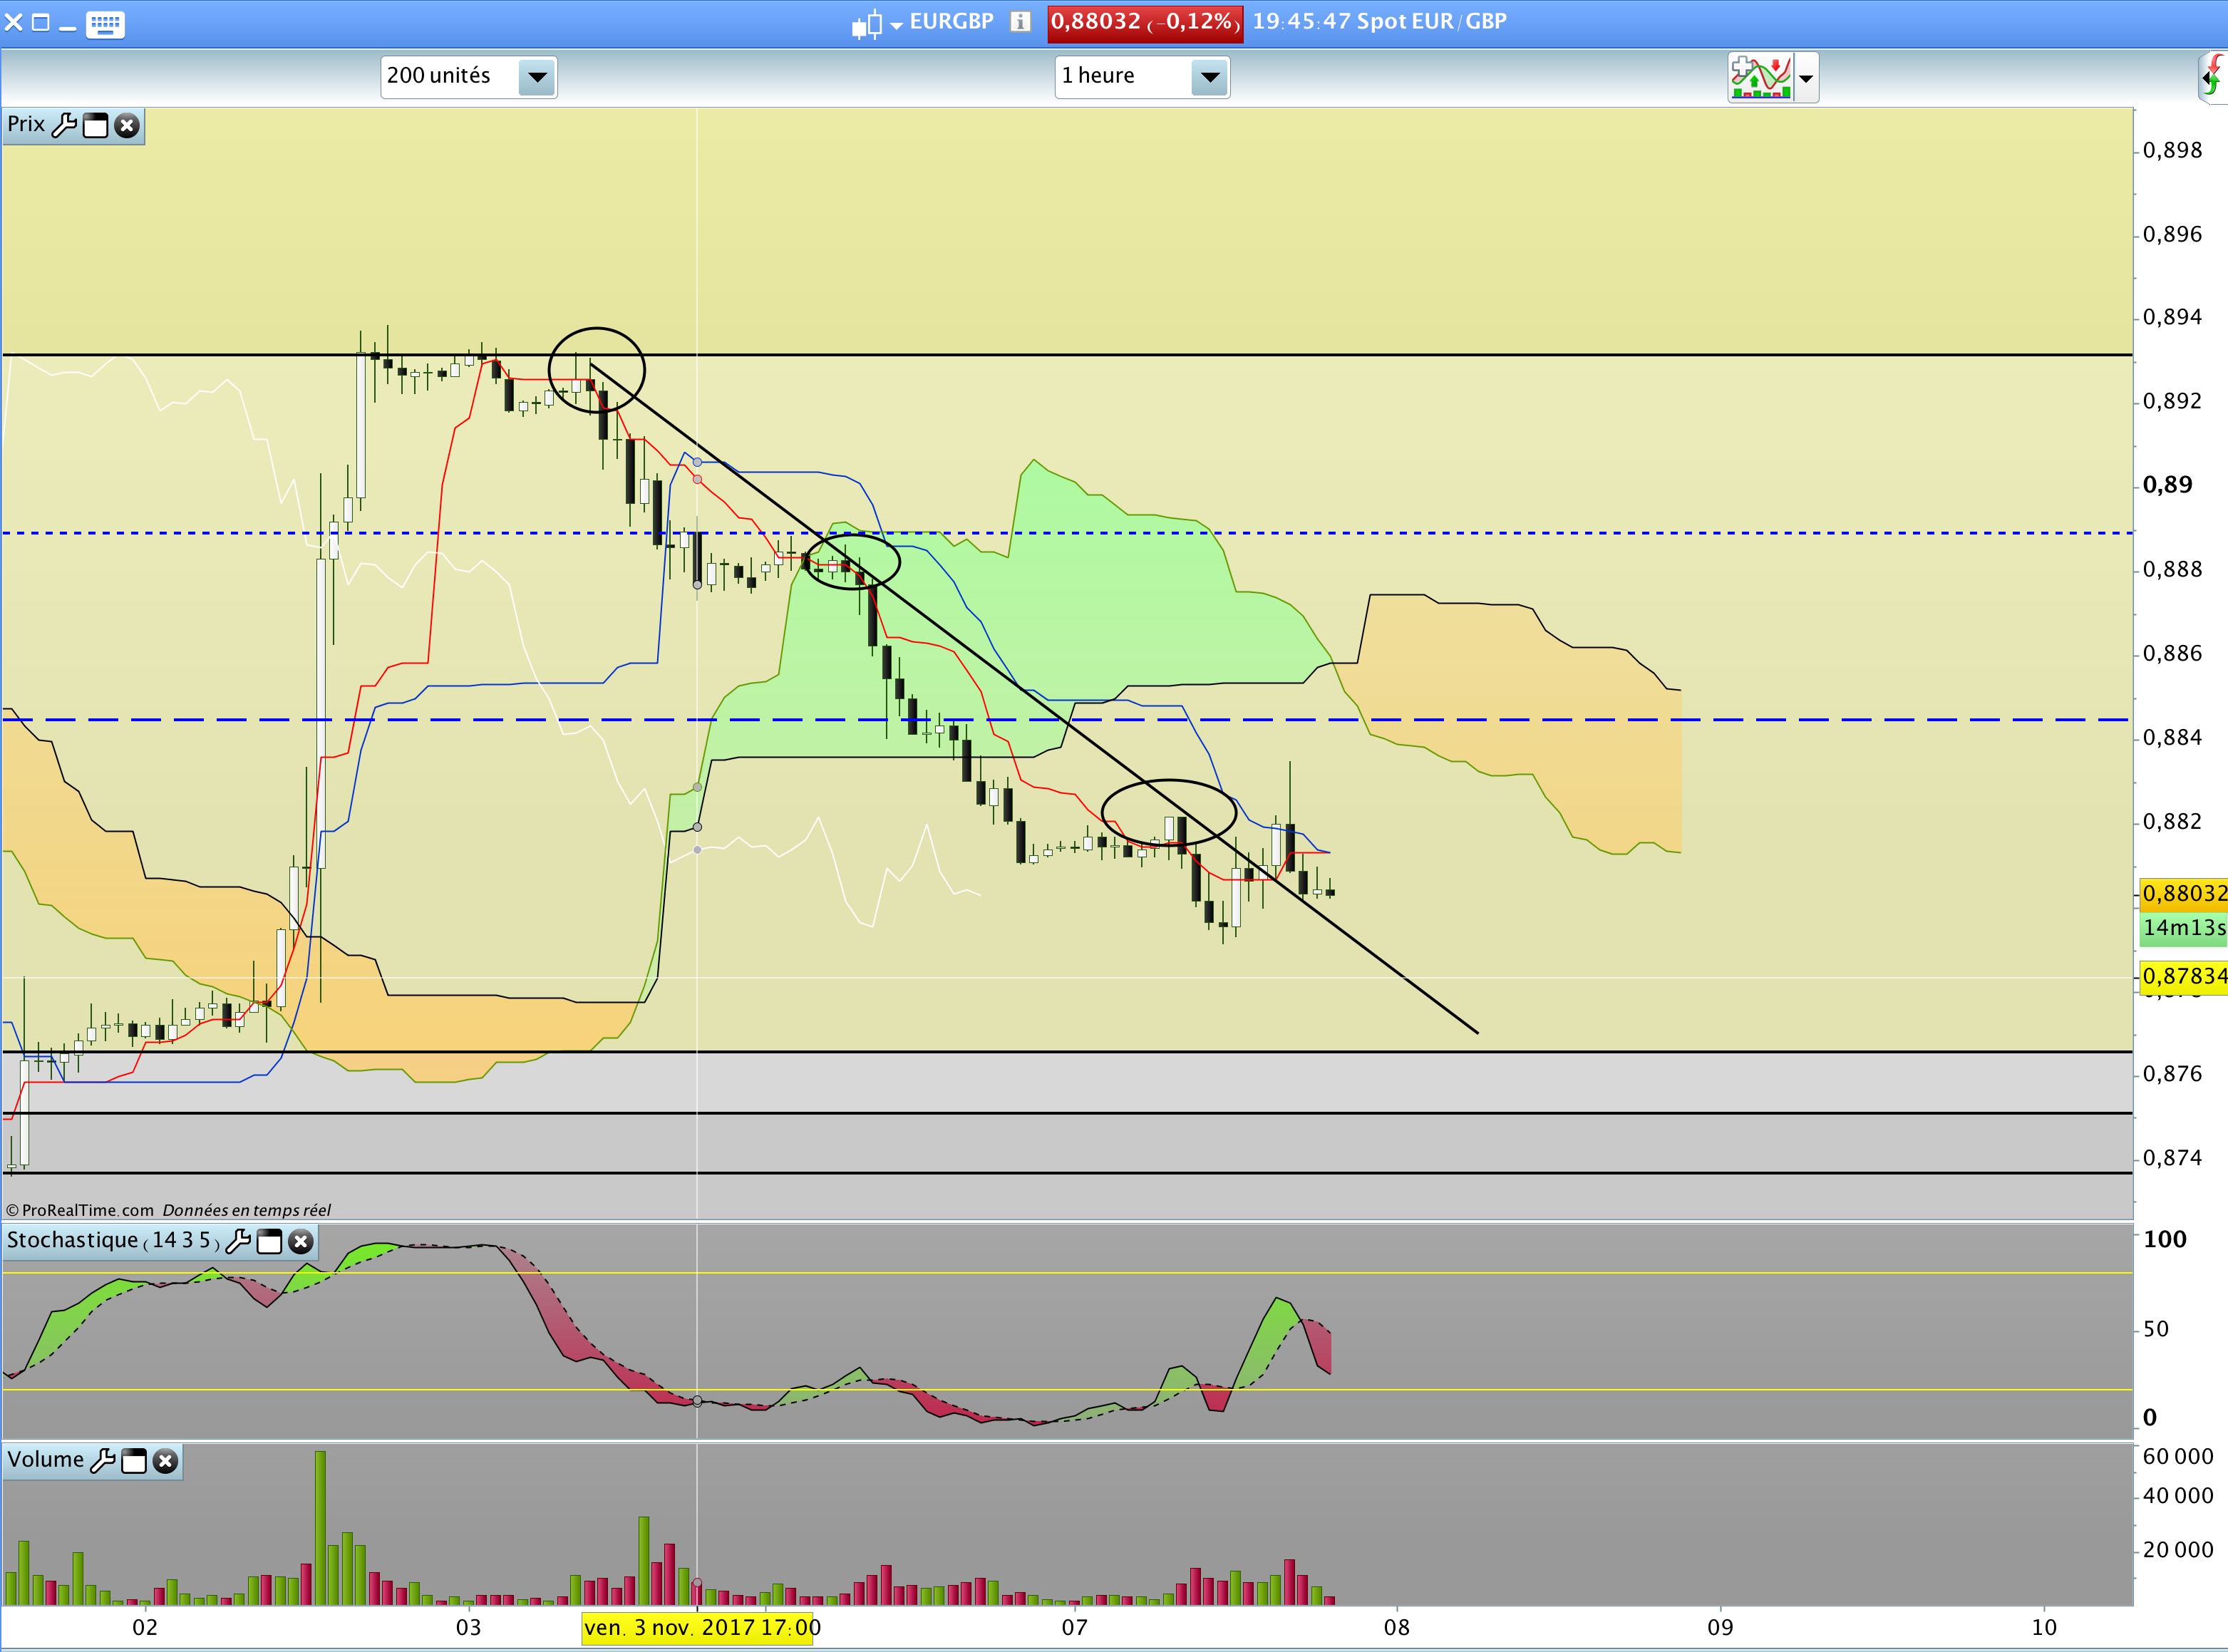Expand the indicators button dropdown arrow
Viewport: 2228px width, 1652px height.
point(1806,77)
